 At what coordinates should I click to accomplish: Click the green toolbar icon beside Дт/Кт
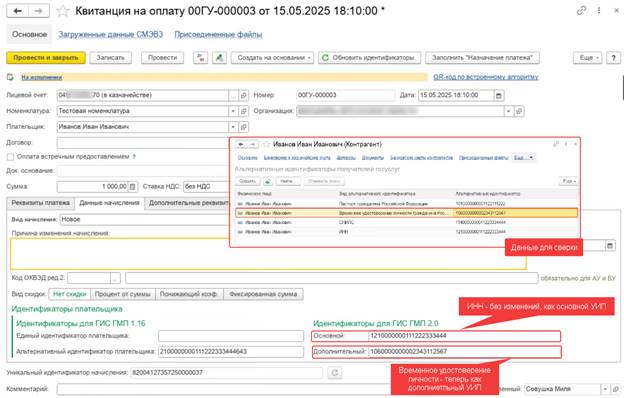point(219,58)
